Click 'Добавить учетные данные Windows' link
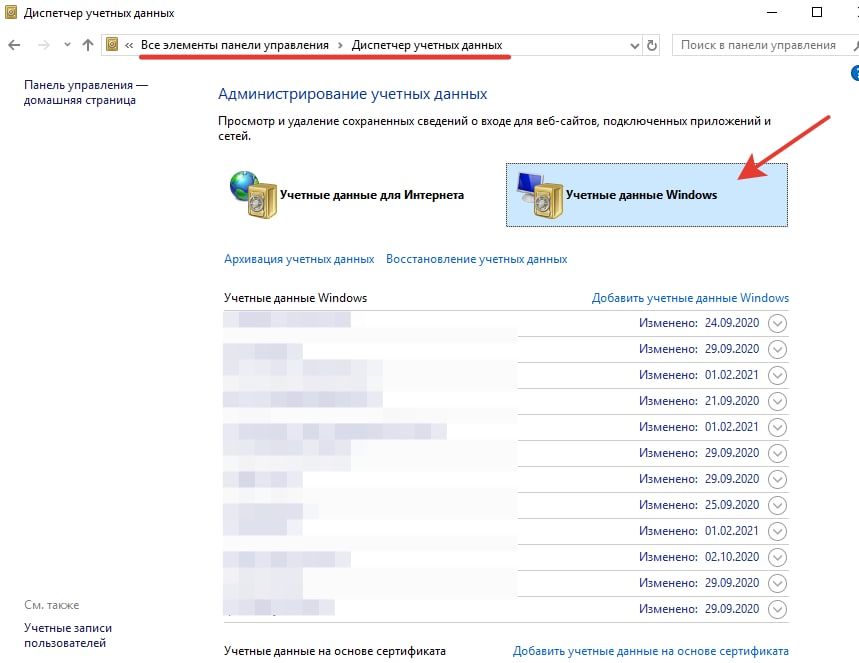Image resolution: width=859 pixels, height=663 pixels. pos(690,298)
